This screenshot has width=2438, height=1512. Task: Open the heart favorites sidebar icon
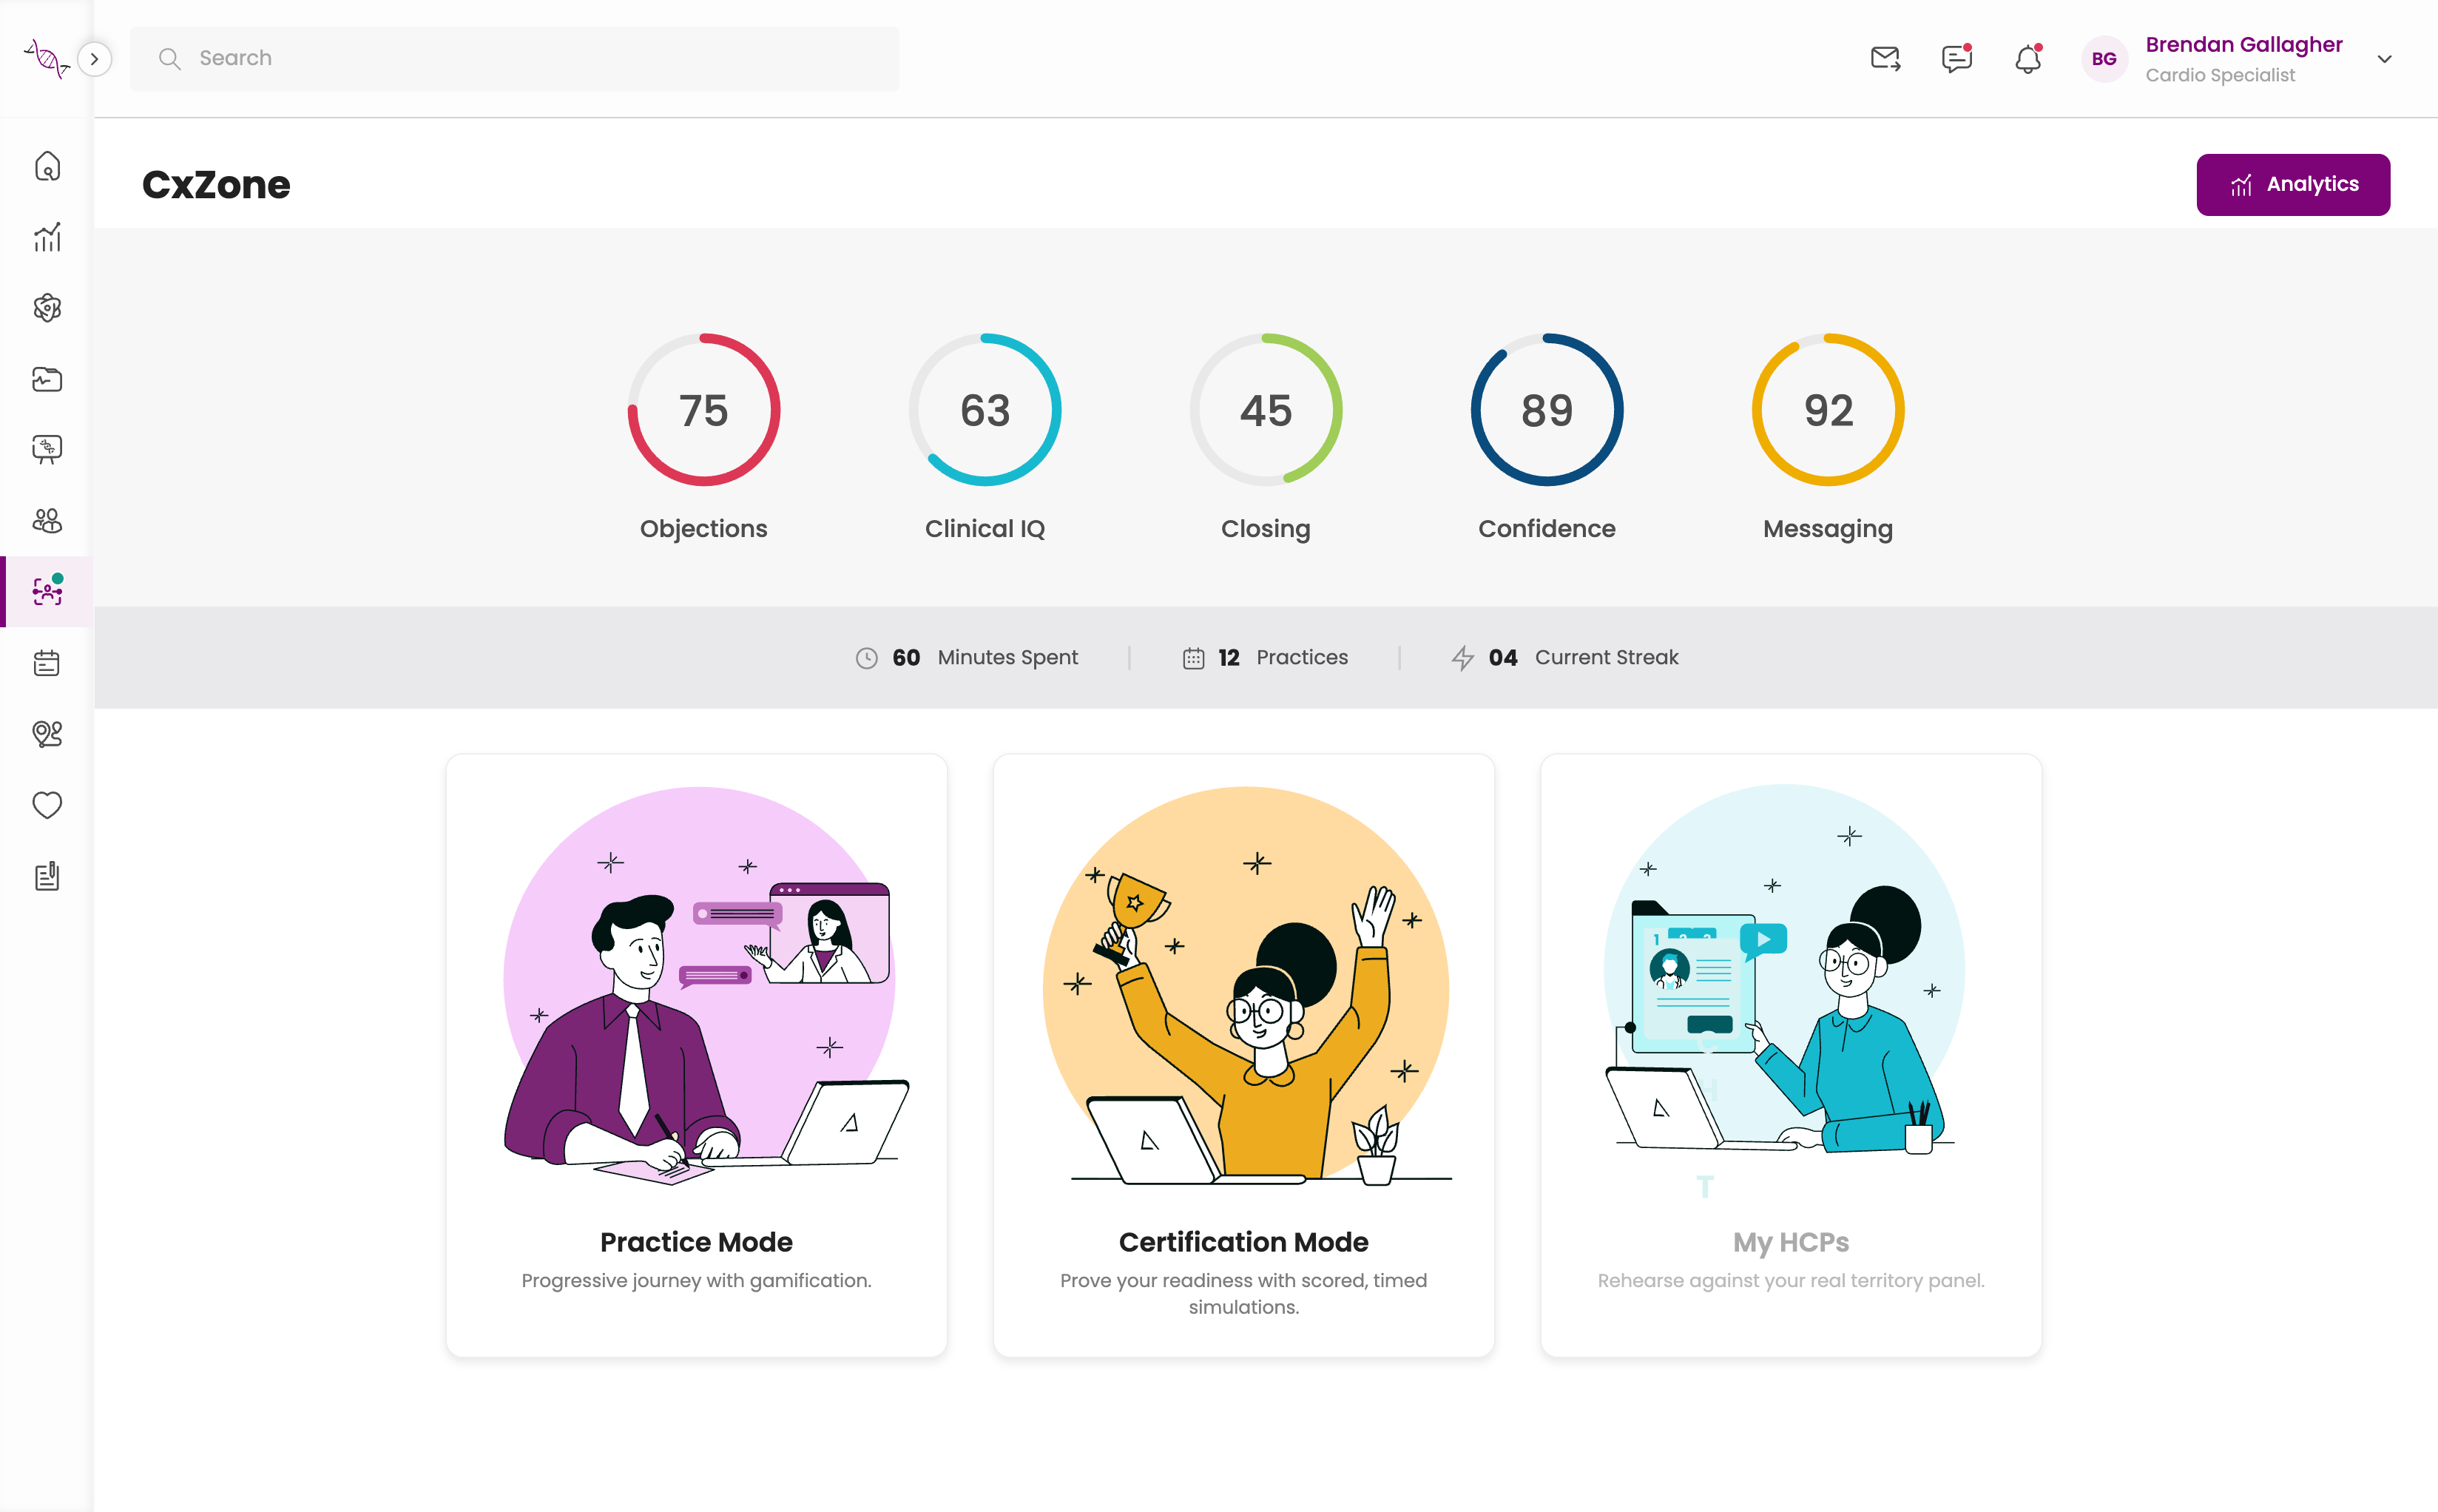click(x=47, y=805)
